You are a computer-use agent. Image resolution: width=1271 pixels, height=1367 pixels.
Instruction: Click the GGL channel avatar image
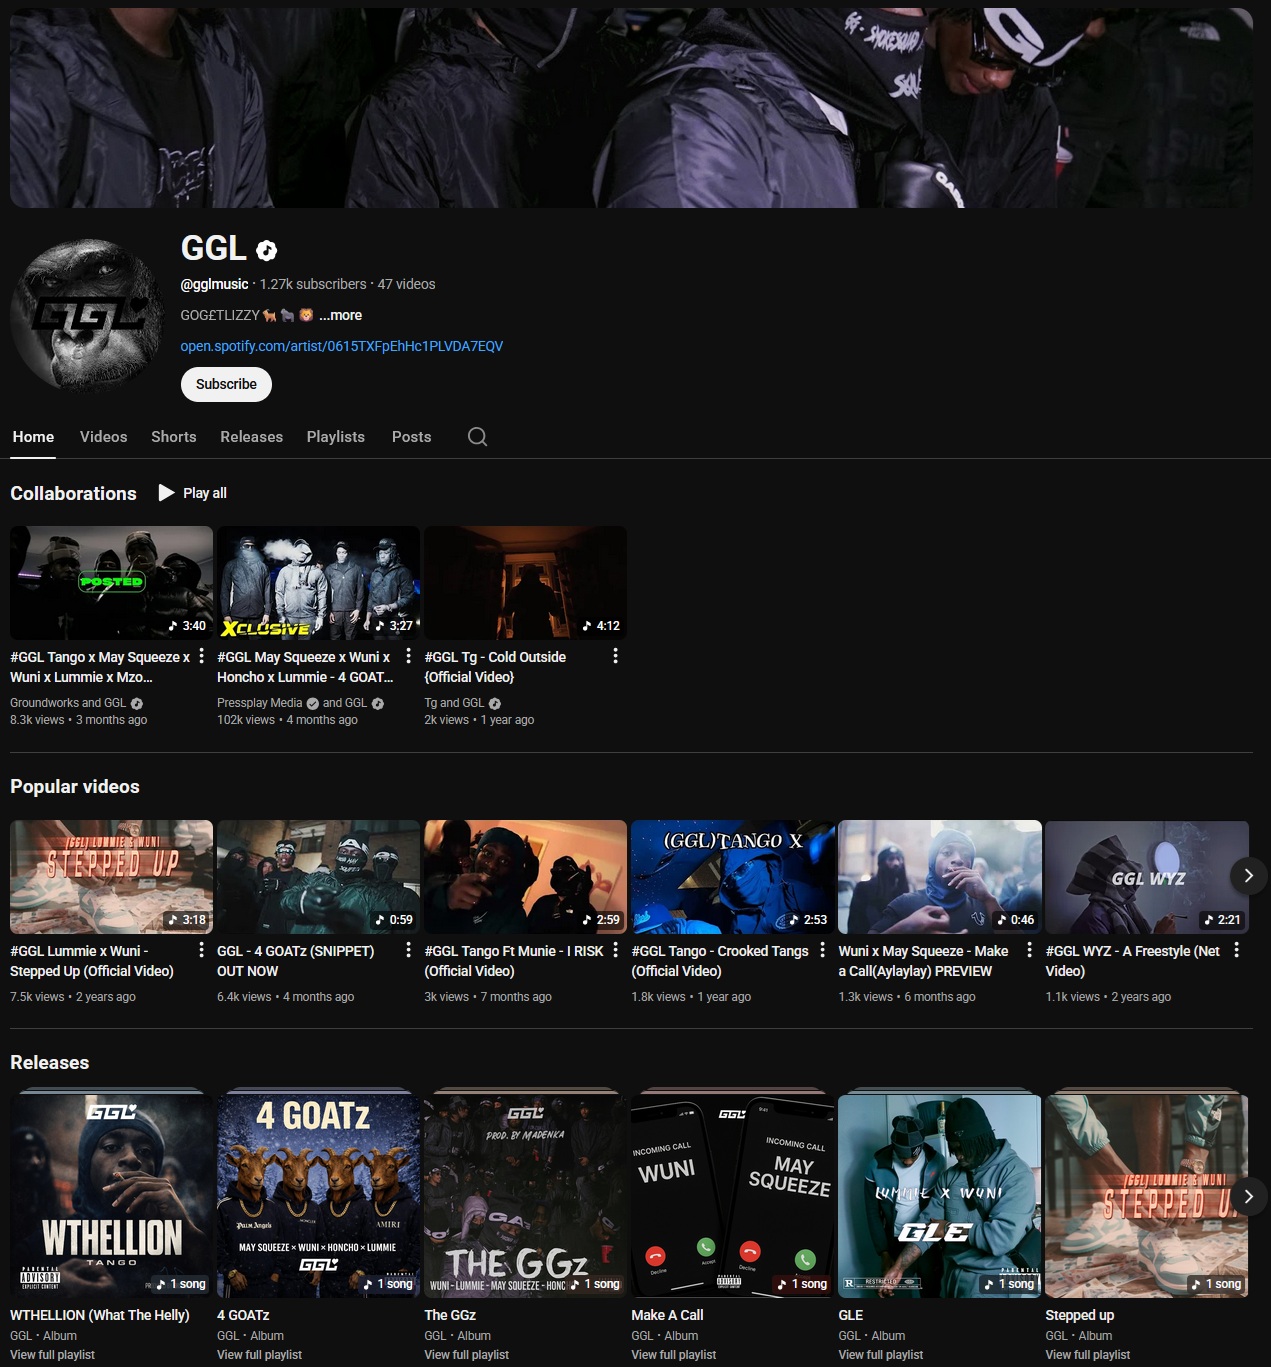(x=88, y=315)
